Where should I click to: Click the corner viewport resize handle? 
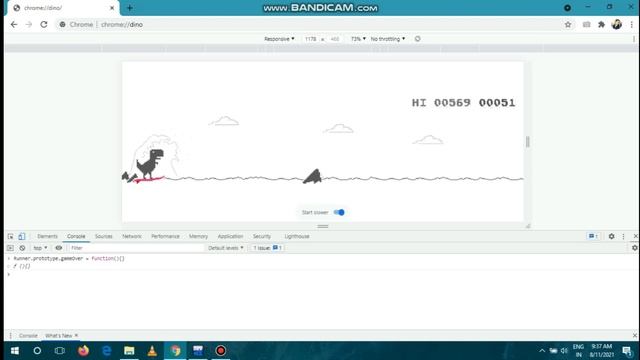click(528, 226)
